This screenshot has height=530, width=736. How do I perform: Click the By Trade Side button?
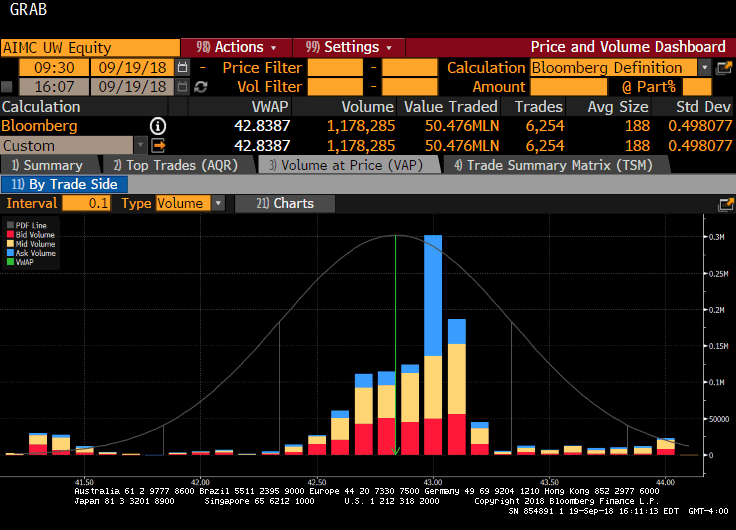[65, 184]
